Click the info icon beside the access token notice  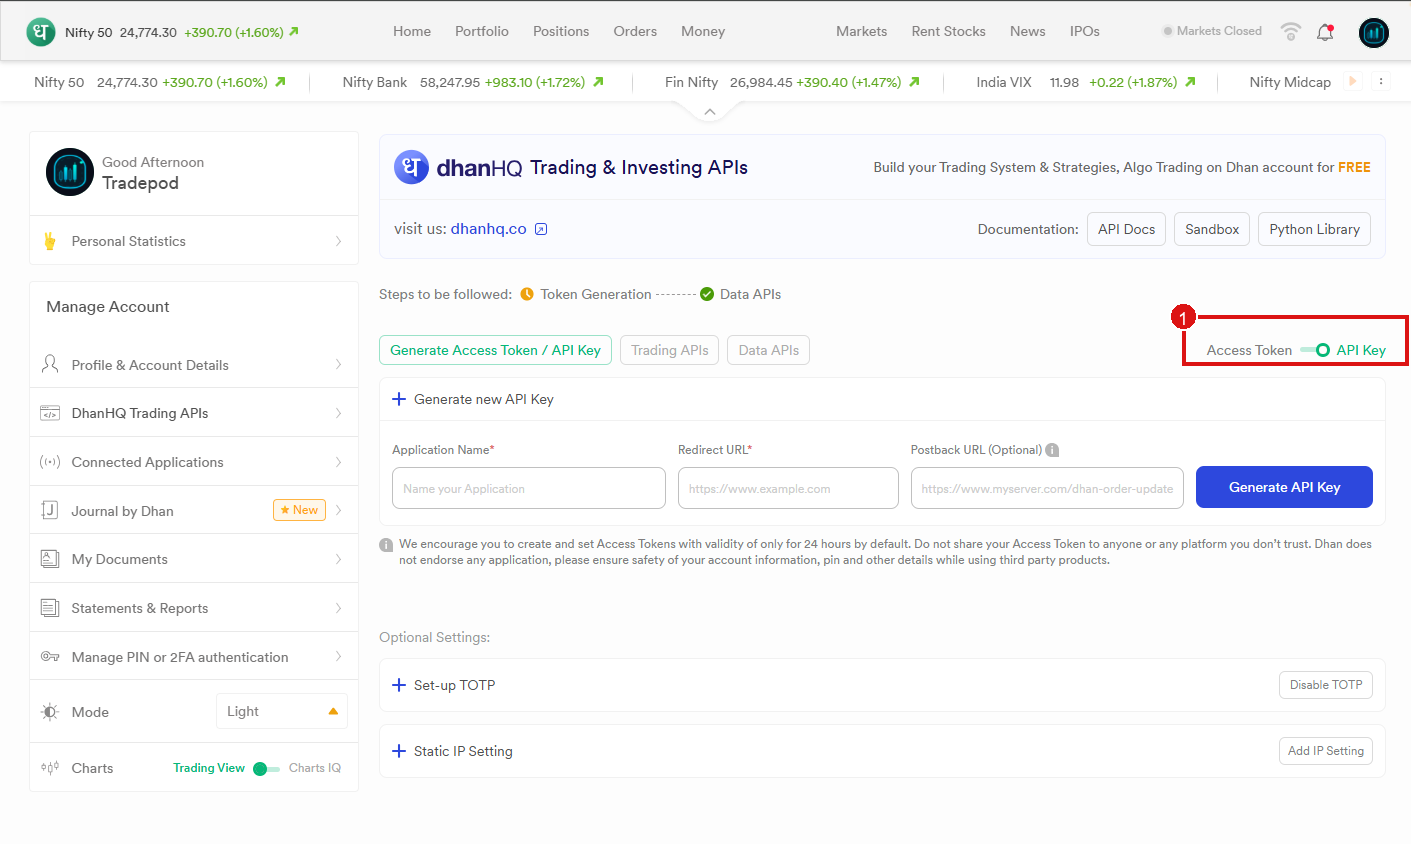click(x=386, y=545)
